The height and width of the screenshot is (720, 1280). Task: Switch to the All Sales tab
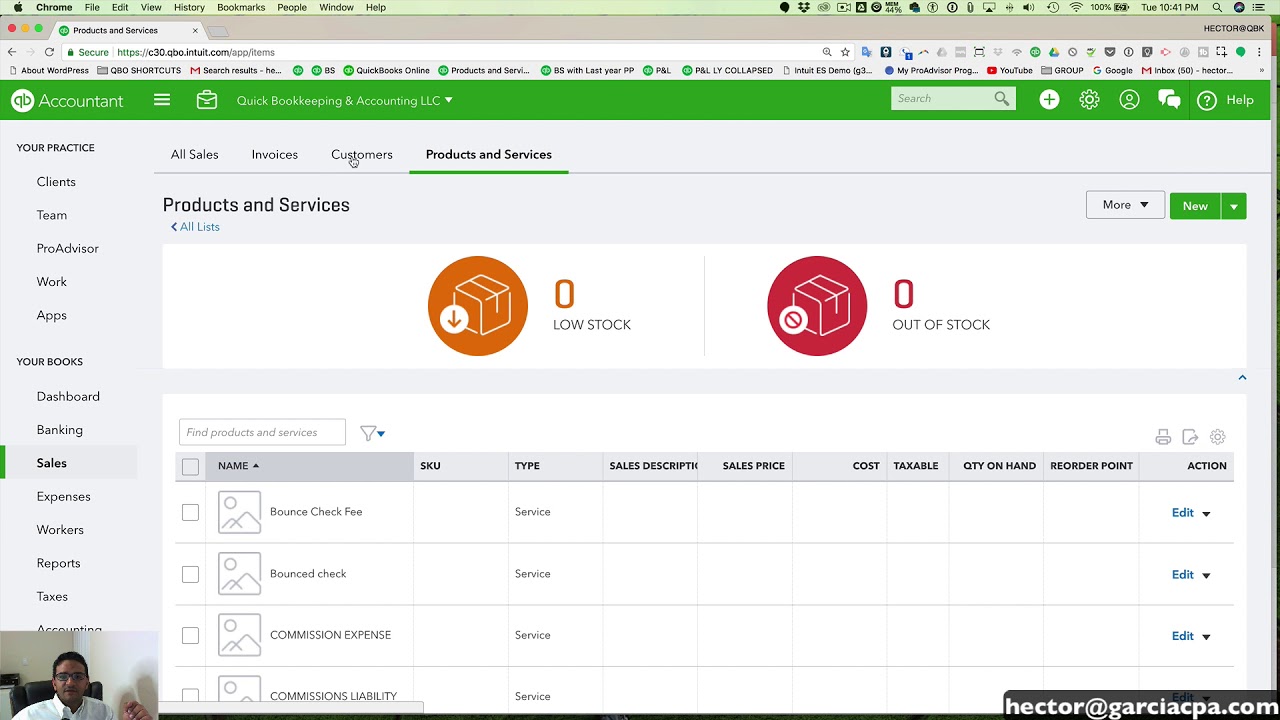point(194,154)
